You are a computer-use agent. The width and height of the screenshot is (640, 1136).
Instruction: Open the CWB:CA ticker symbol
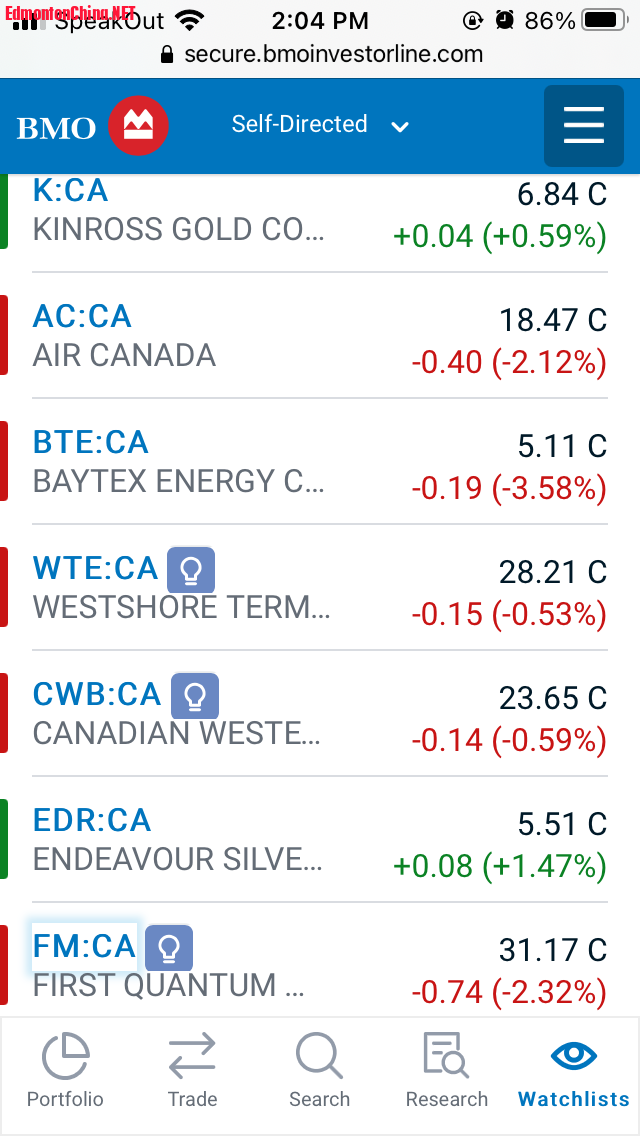tap(97, 694)
